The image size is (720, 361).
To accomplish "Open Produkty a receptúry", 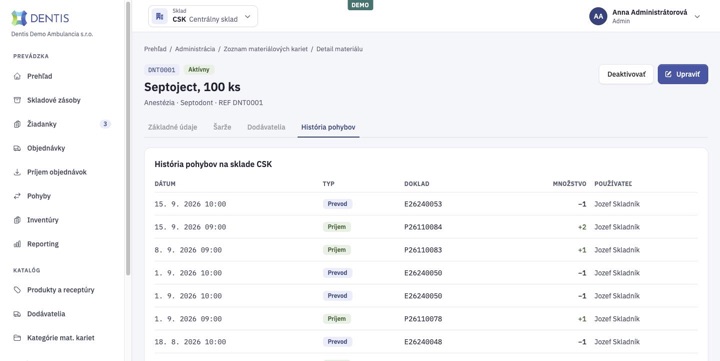I will [62, 290].
